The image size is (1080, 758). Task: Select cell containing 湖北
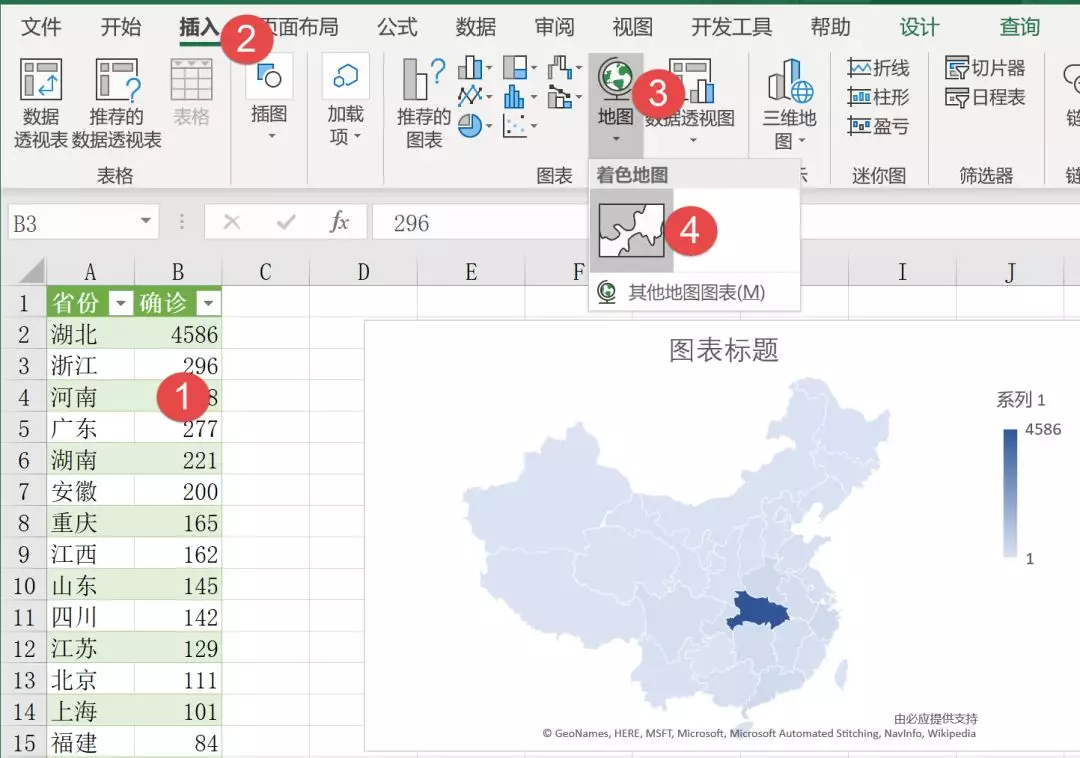(90, 334)
